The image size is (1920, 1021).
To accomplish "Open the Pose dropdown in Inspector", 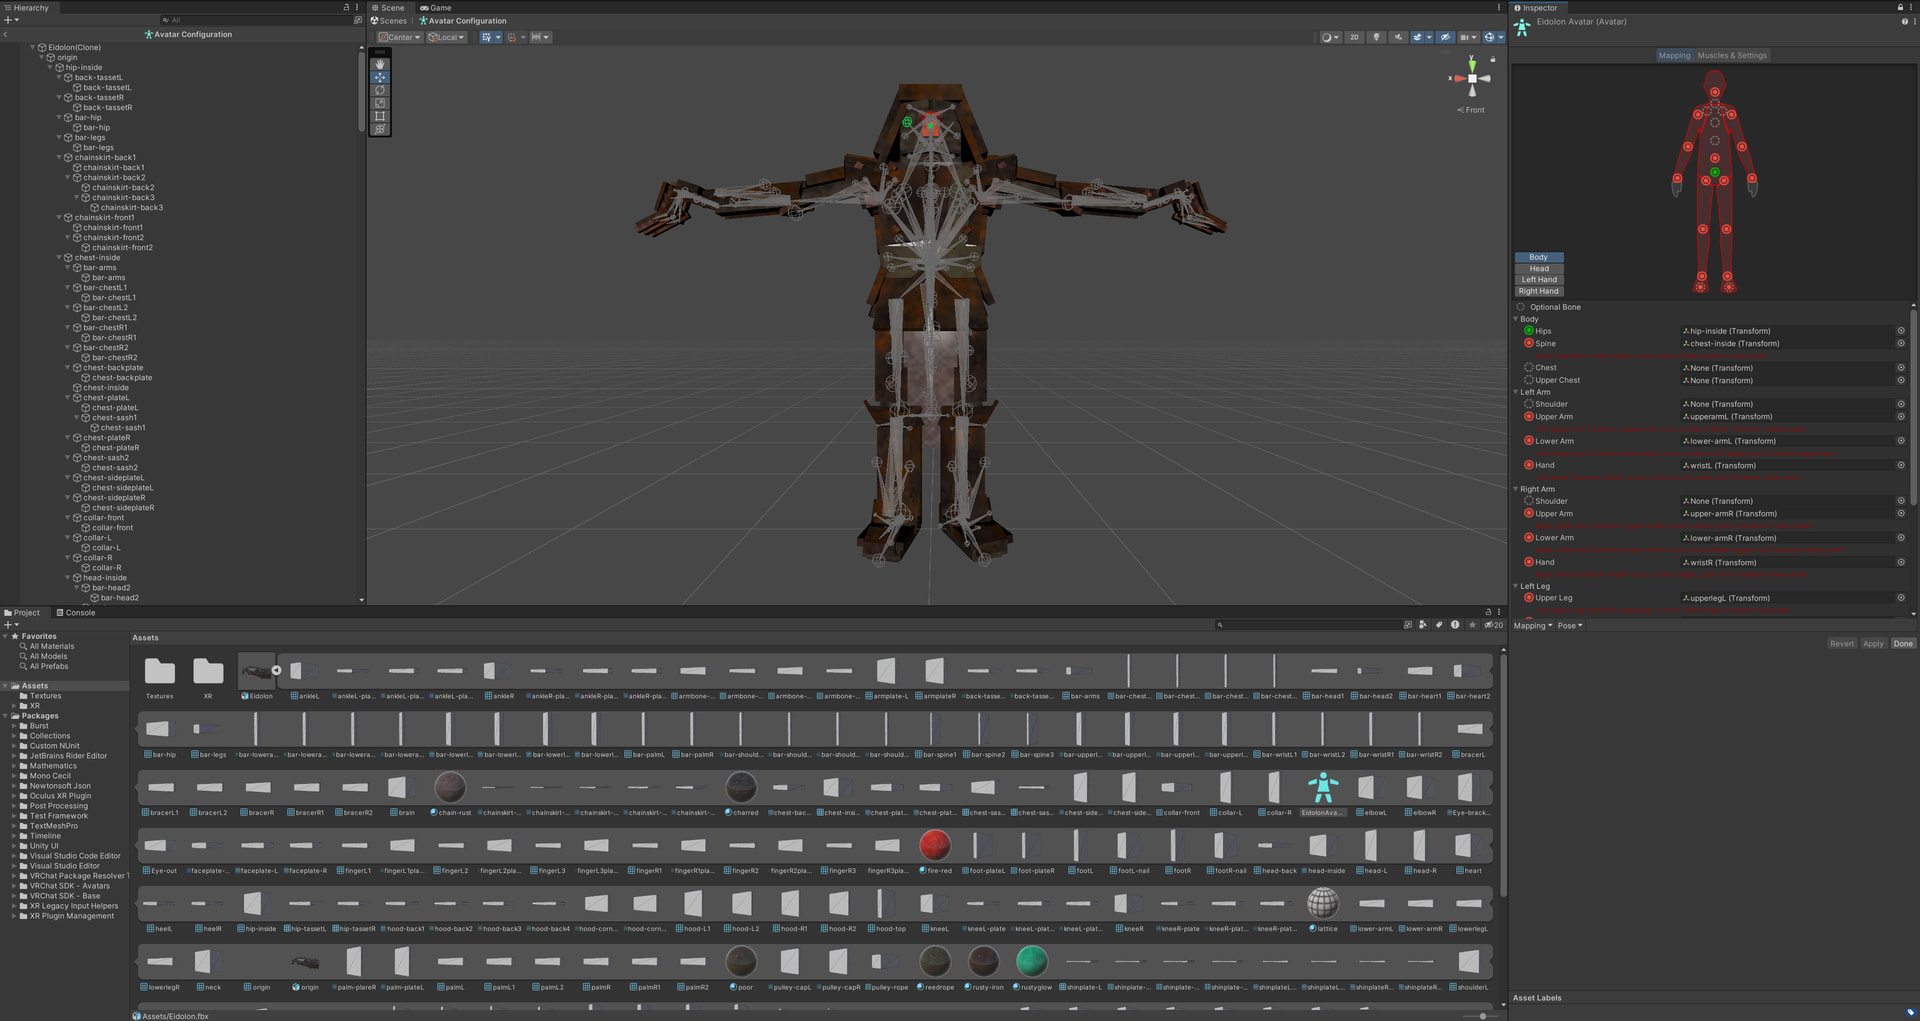I will [x=1570, y=626].
